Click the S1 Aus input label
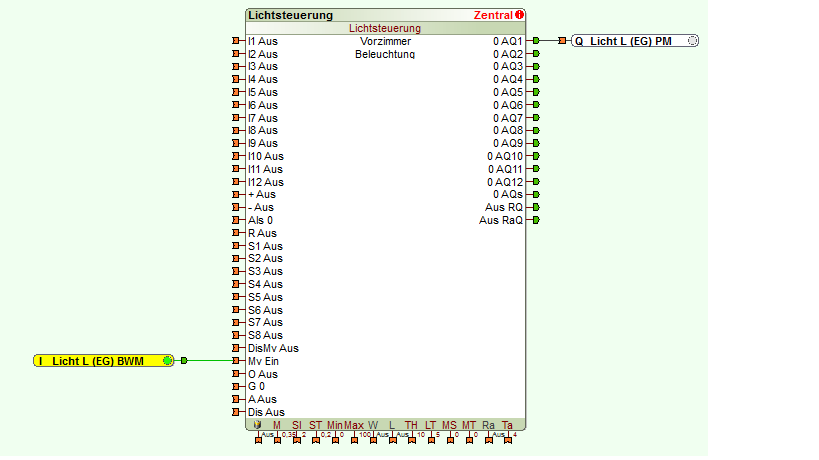The height and width of the screenshot is (460, 819). [265, 246]
